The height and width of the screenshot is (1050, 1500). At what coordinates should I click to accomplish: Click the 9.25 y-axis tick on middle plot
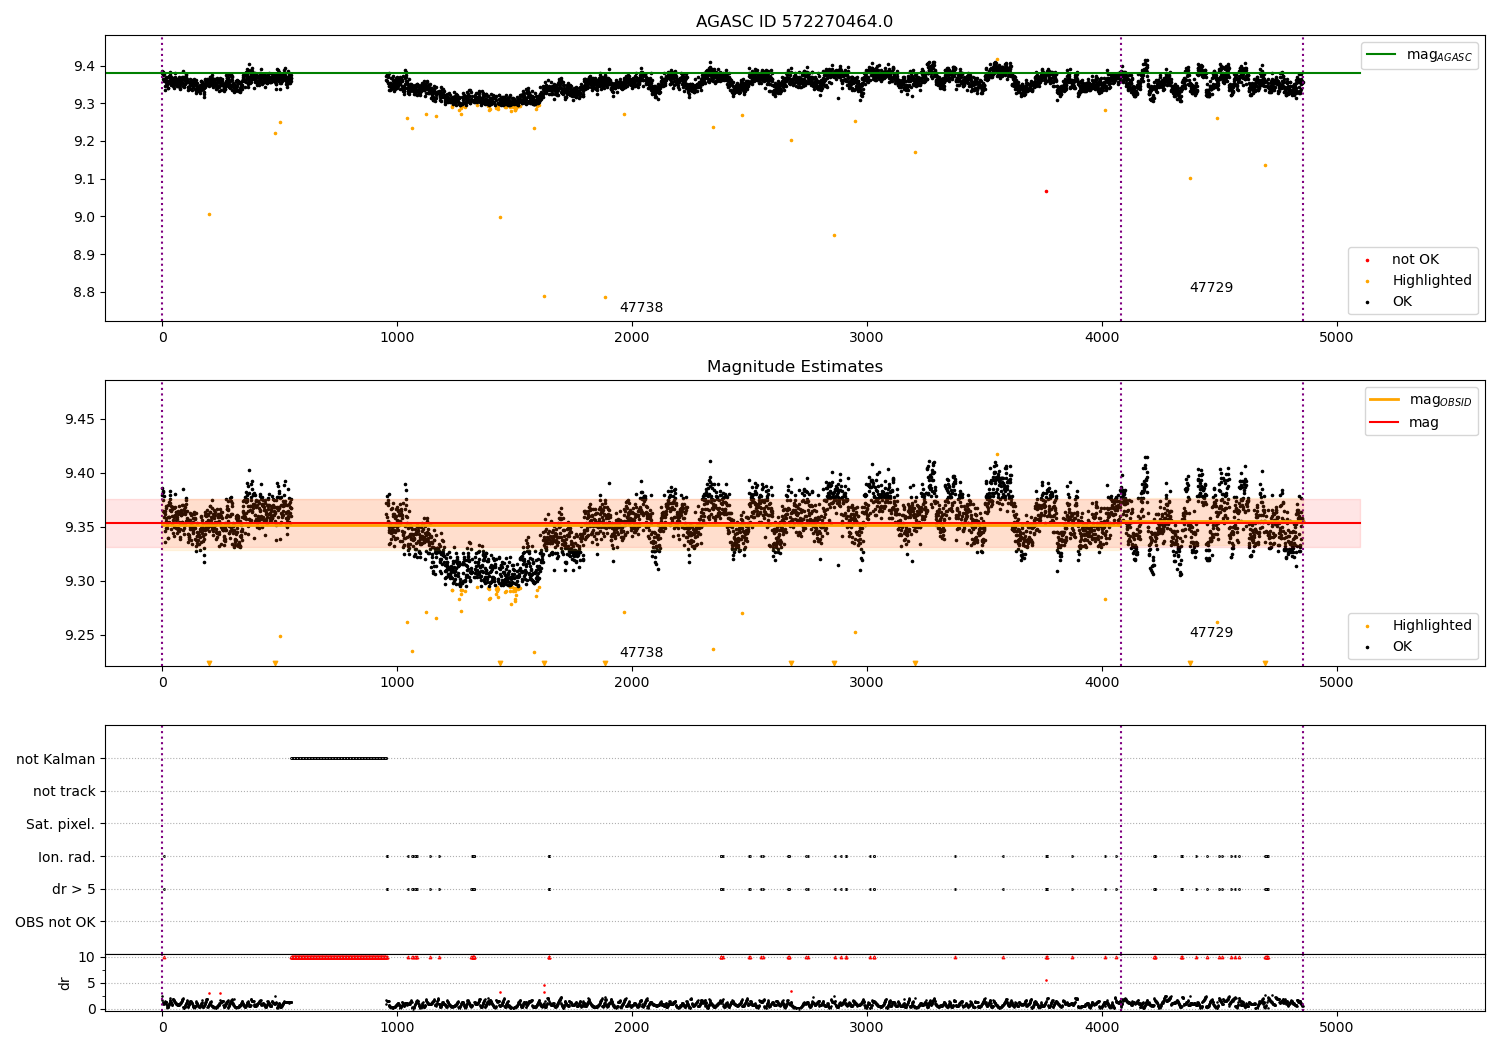(x=79, y=635)
